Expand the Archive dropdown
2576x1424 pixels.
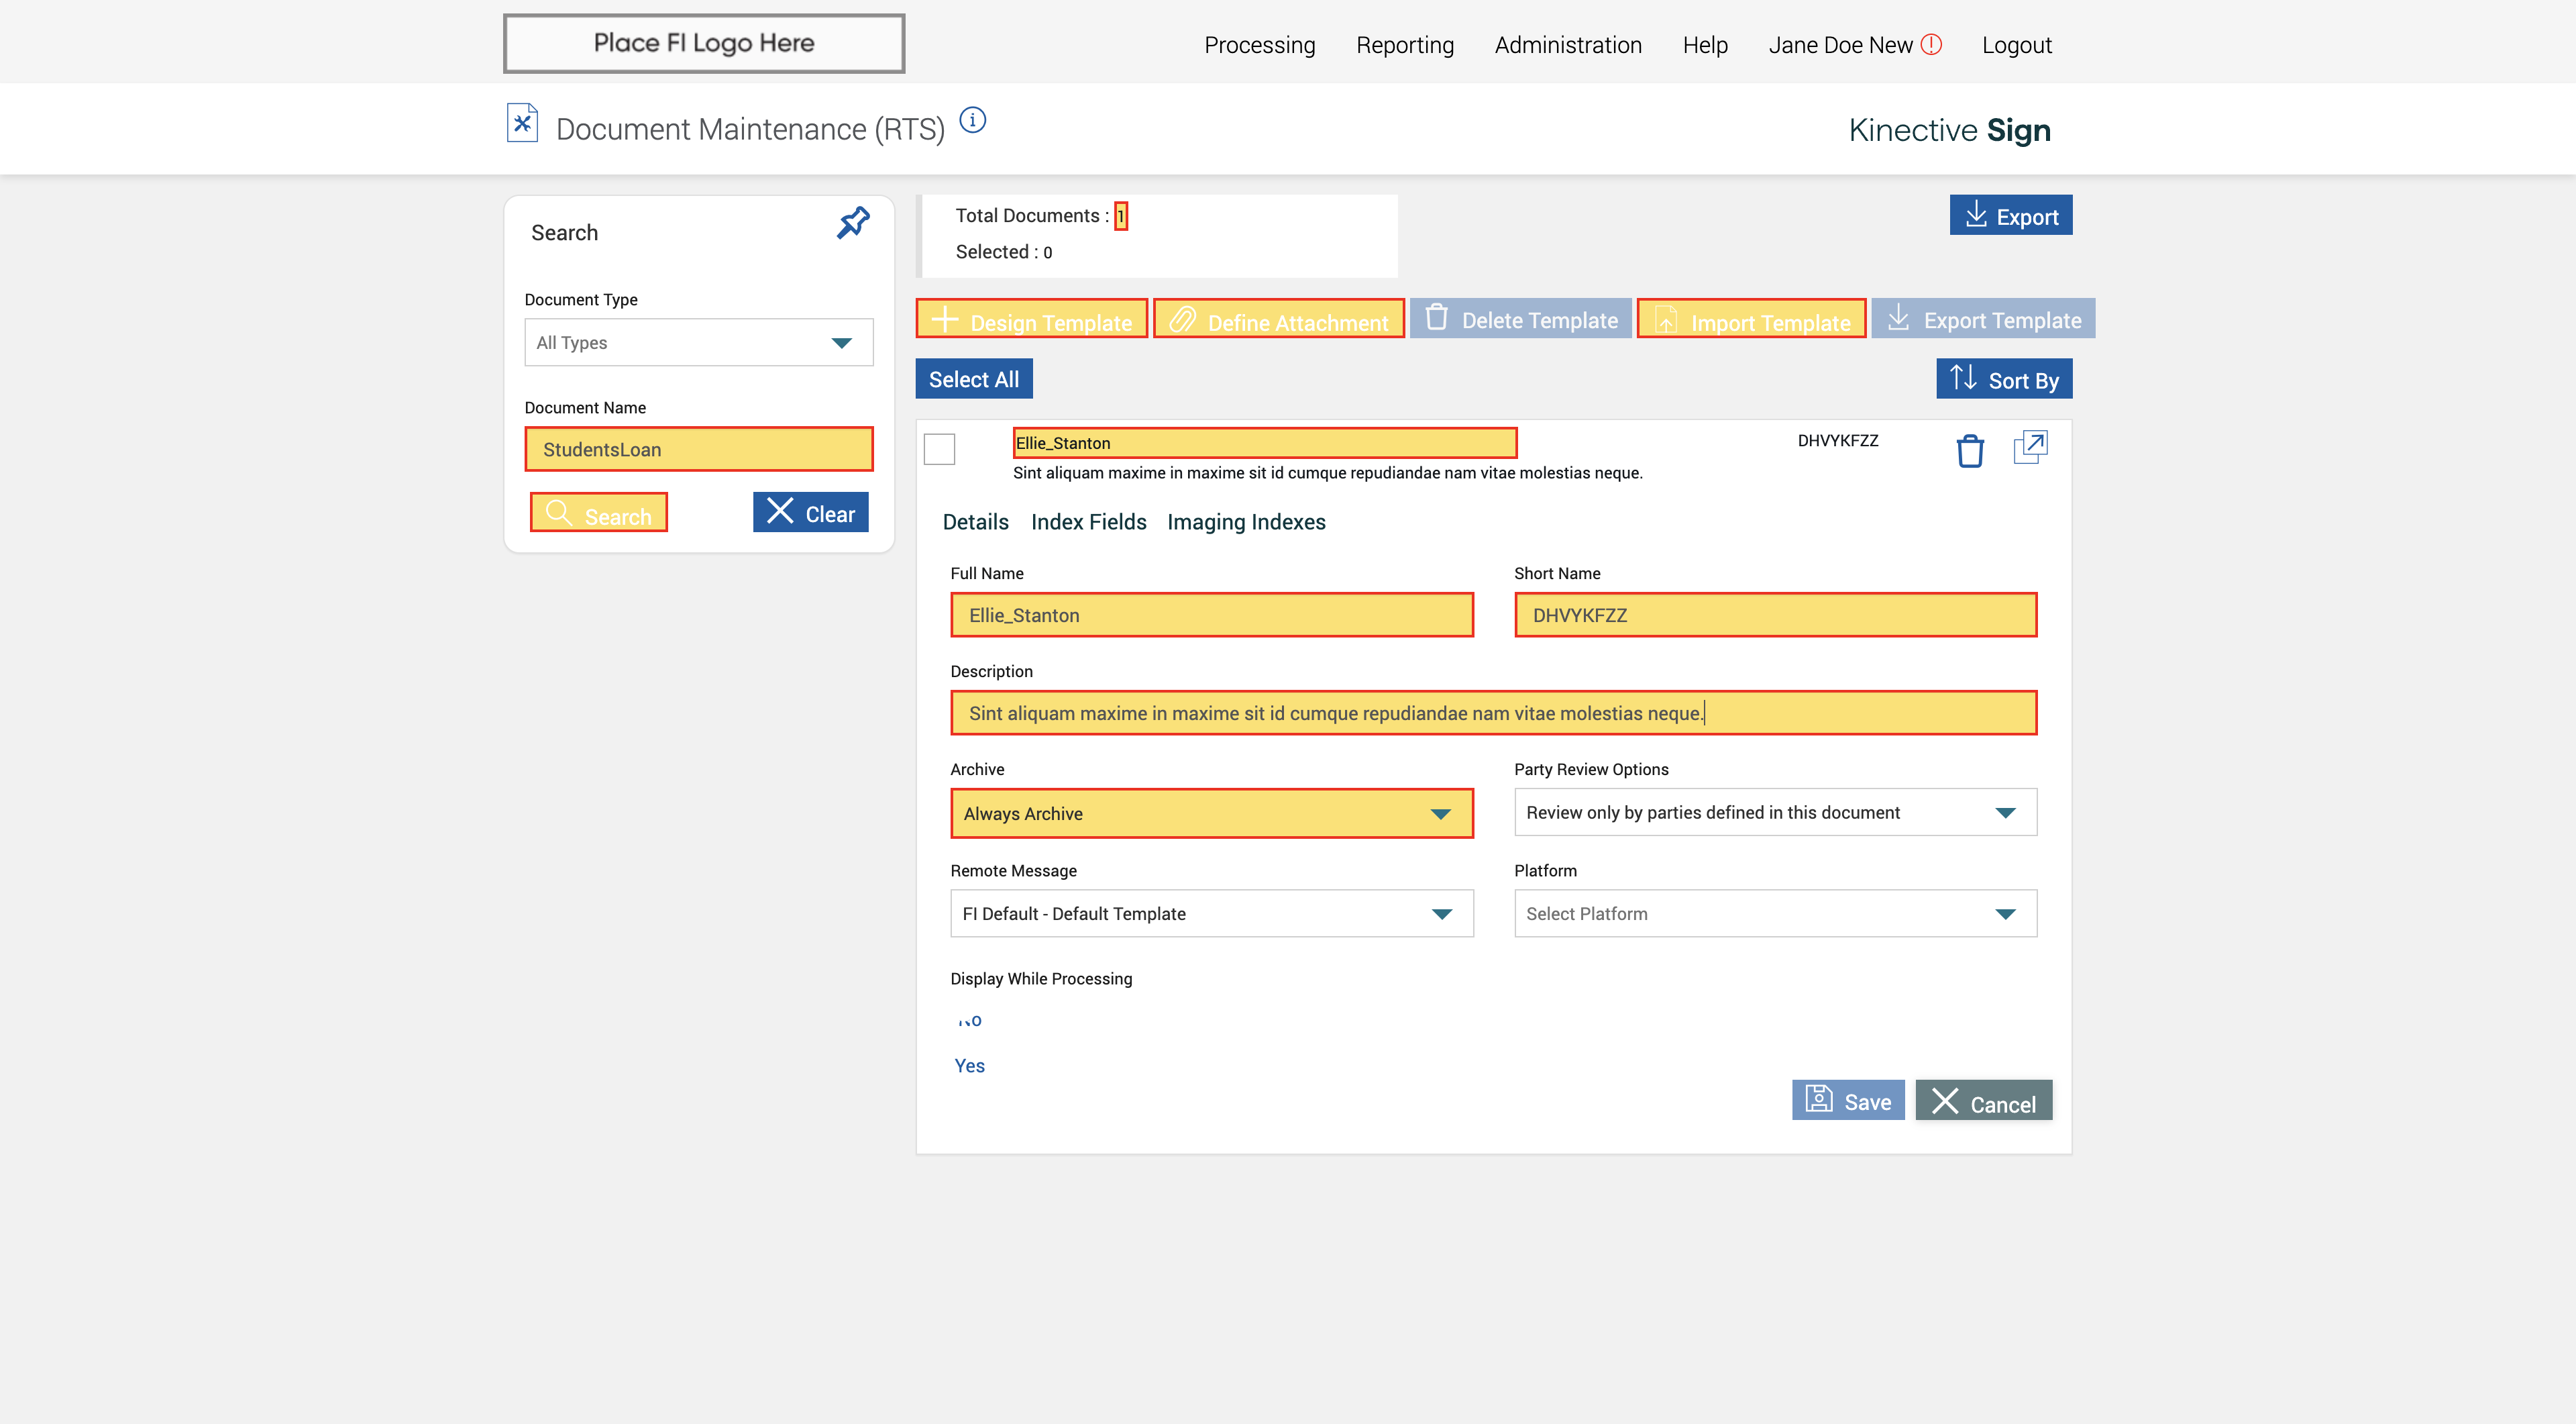(x=1211, y=814)
